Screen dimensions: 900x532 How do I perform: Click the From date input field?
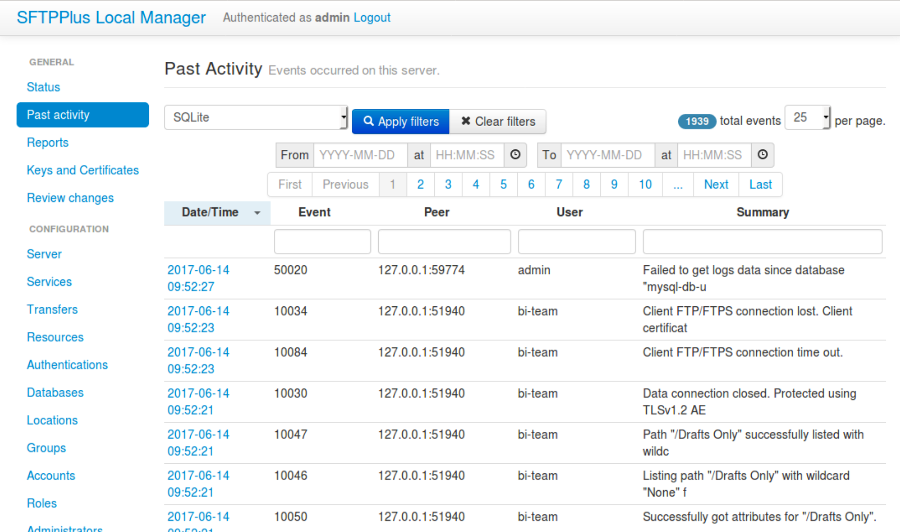(360, 155)
